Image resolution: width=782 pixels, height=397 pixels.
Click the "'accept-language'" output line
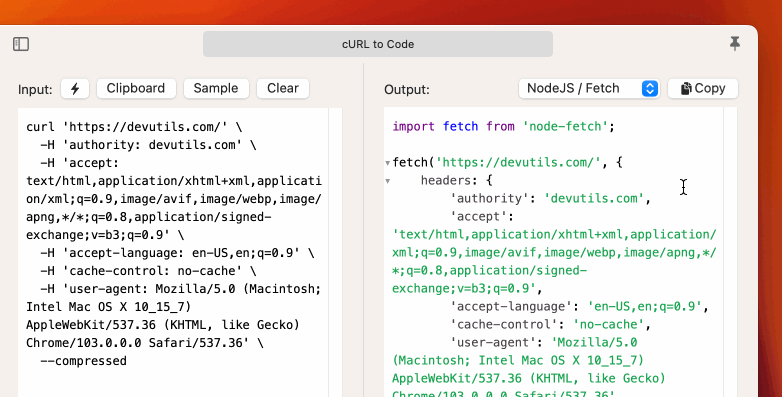coord(580,306)
